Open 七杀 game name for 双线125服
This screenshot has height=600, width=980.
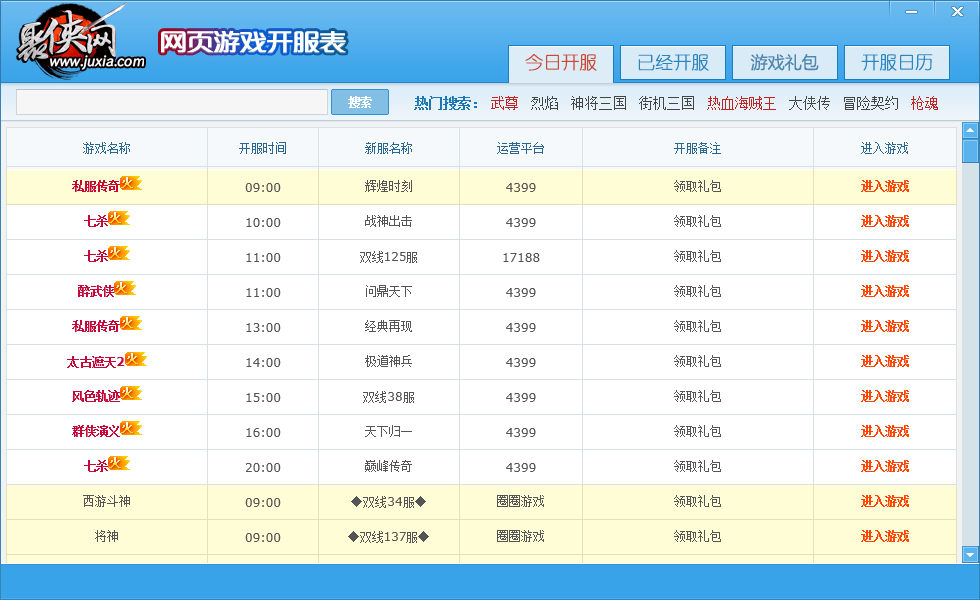(96, 256)
